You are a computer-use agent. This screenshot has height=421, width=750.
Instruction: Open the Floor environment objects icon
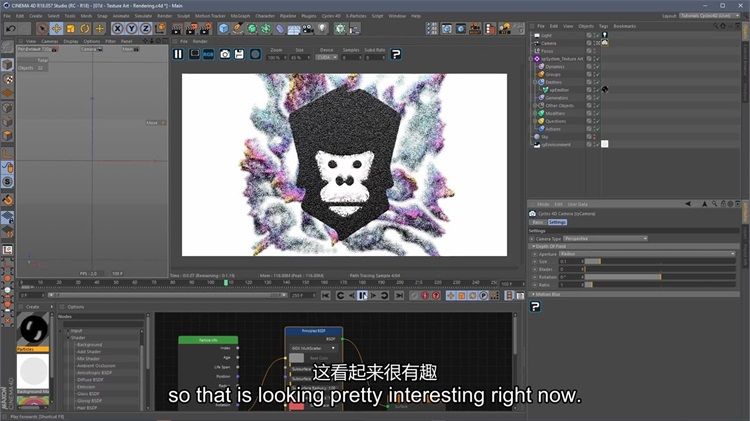294,29
